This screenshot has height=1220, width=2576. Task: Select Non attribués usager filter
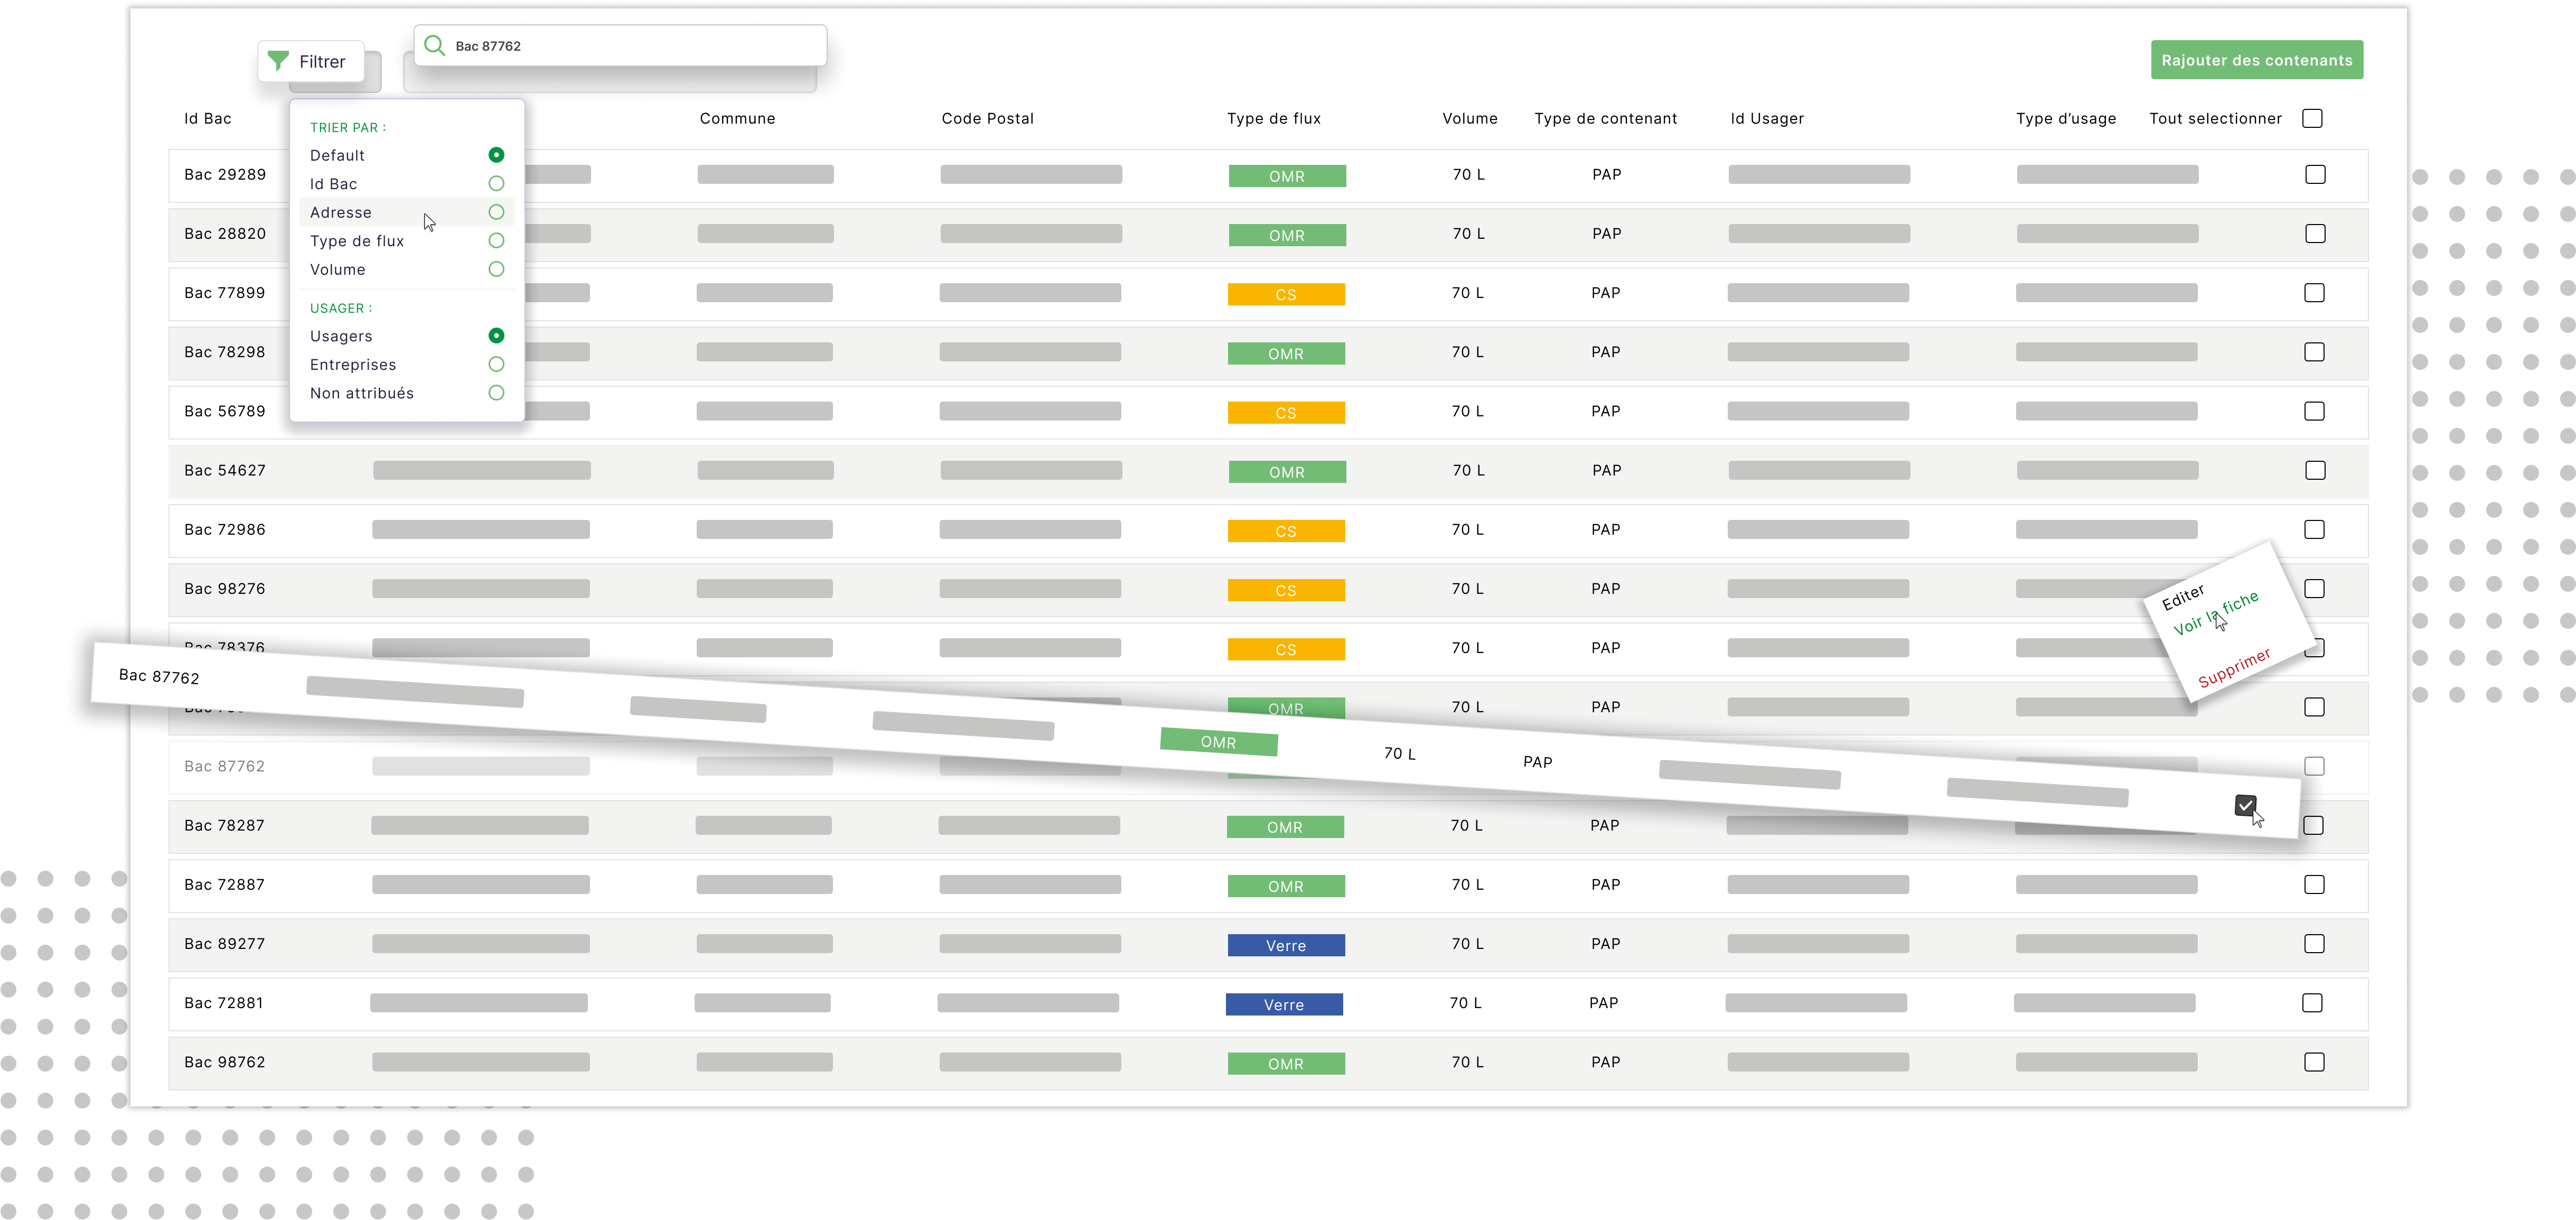pos(496,393)
